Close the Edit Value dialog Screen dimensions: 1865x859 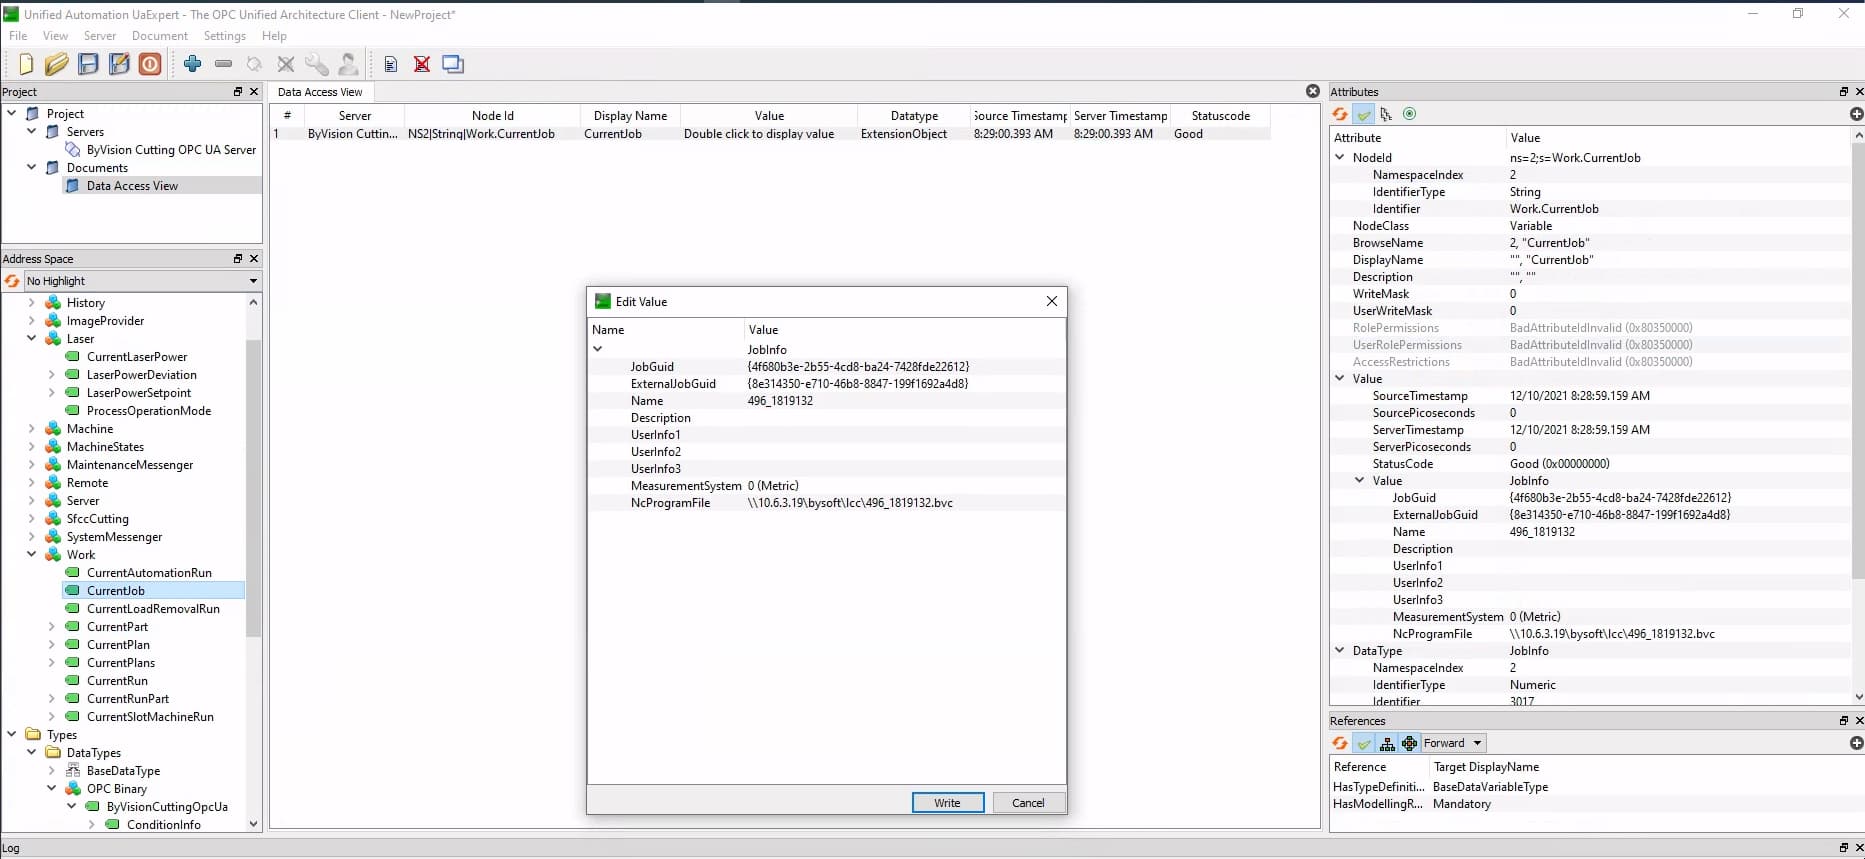click(x=1051, y=301)
